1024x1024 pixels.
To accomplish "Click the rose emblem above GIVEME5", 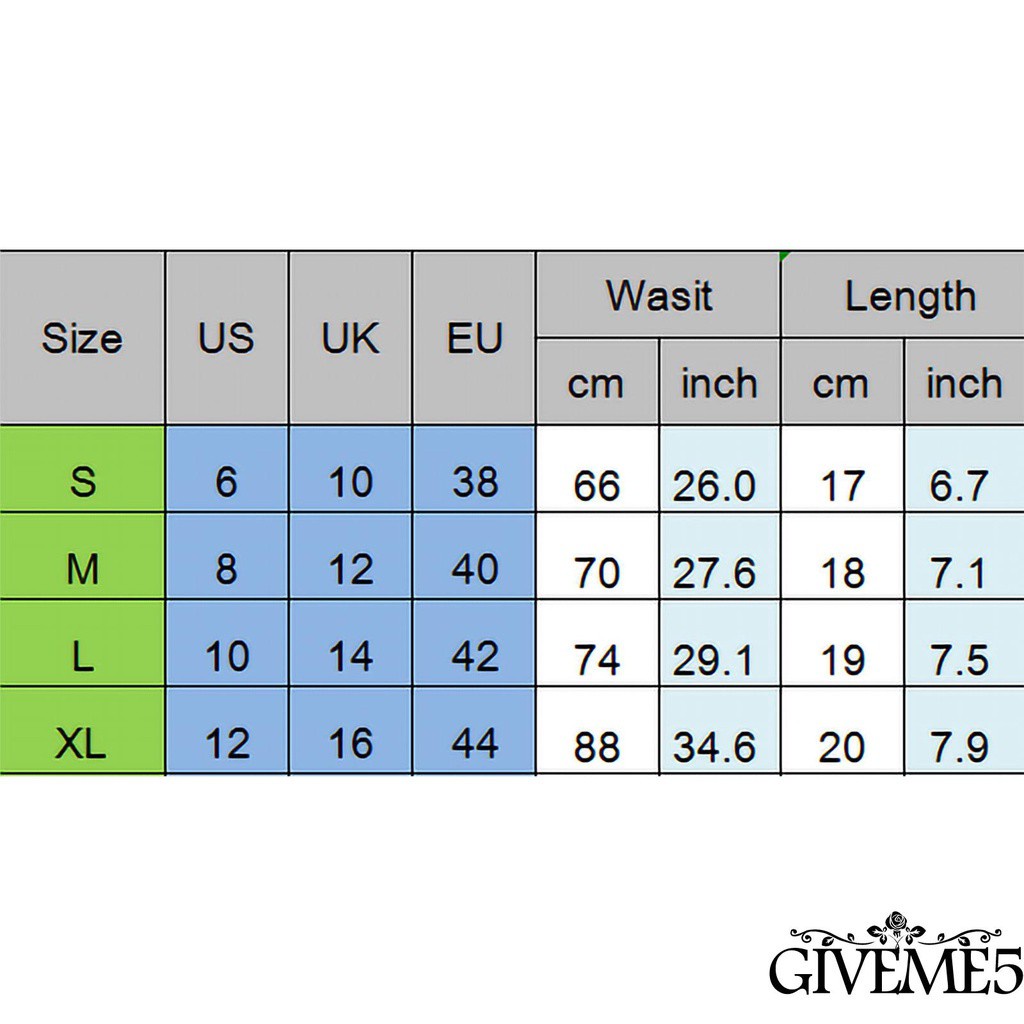I will pyautogui.click(x=893, y=925).
